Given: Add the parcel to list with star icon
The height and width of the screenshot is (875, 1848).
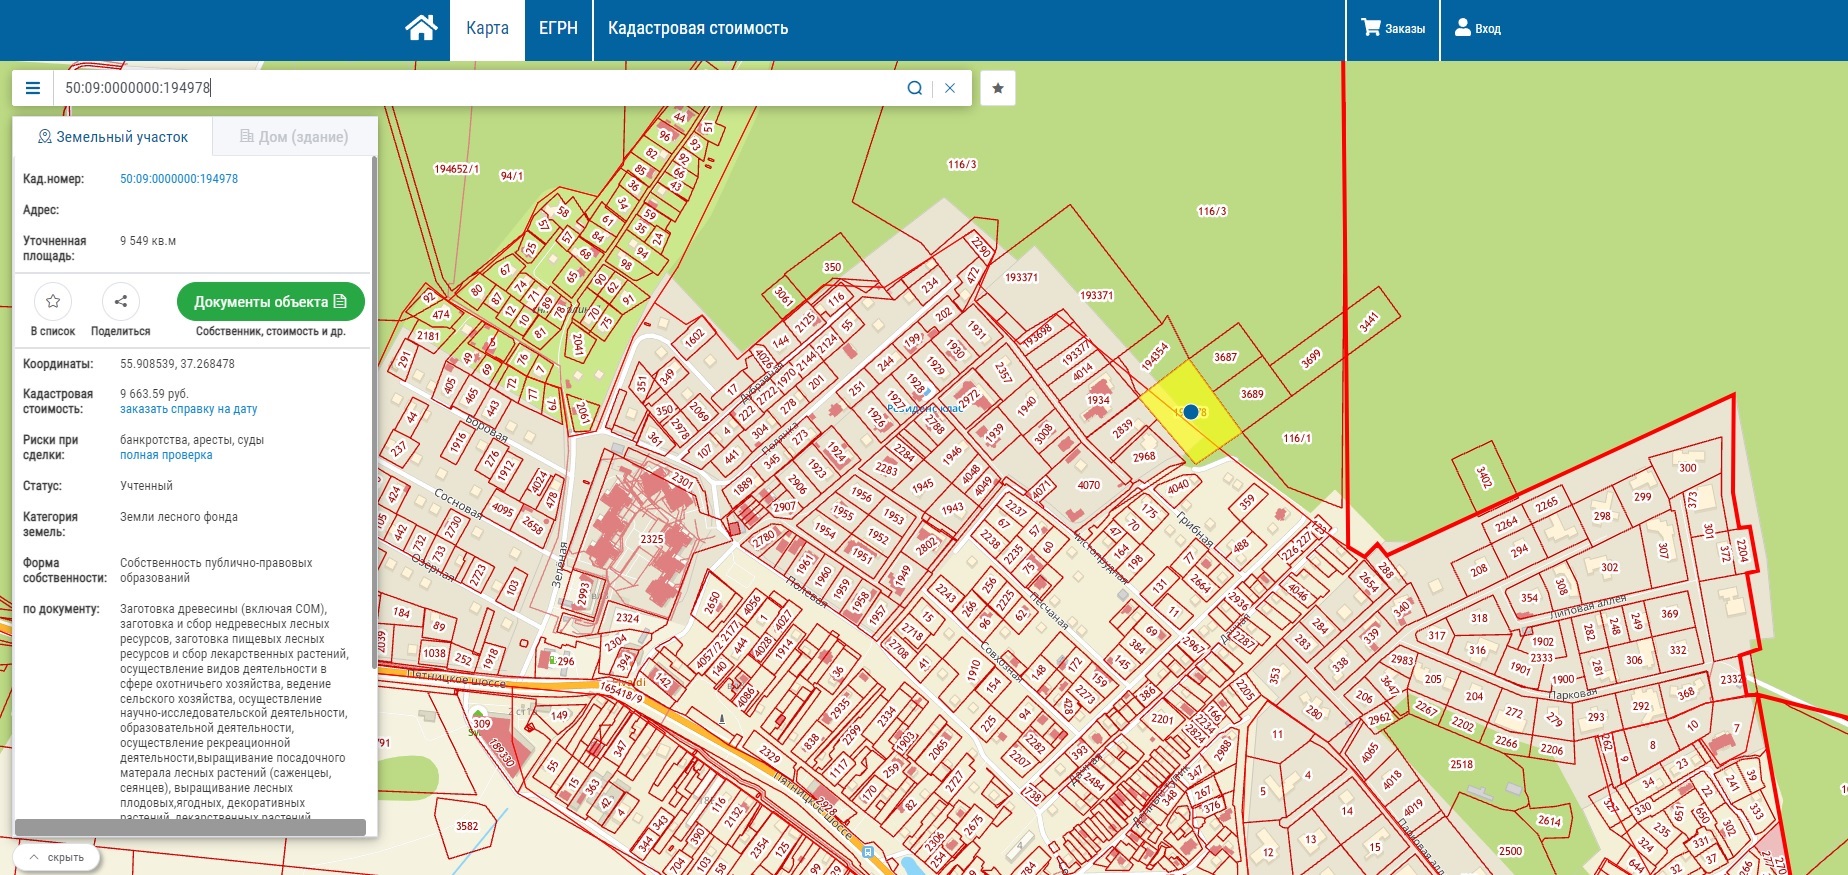Looking at the screenshot, I should click(53, 301).
